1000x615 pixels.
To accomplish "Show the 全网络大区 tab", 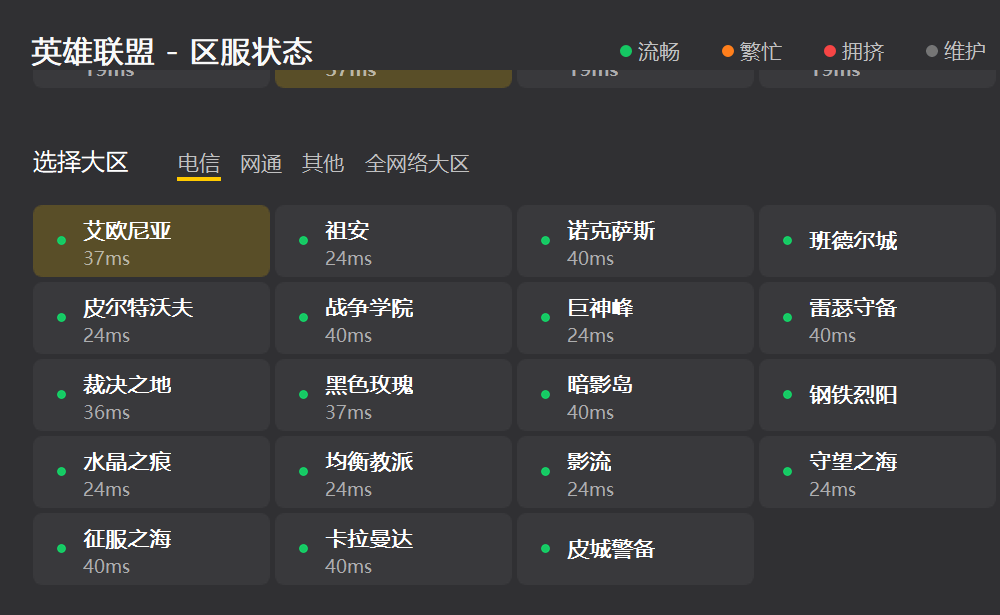I will [x=417, y=164].
